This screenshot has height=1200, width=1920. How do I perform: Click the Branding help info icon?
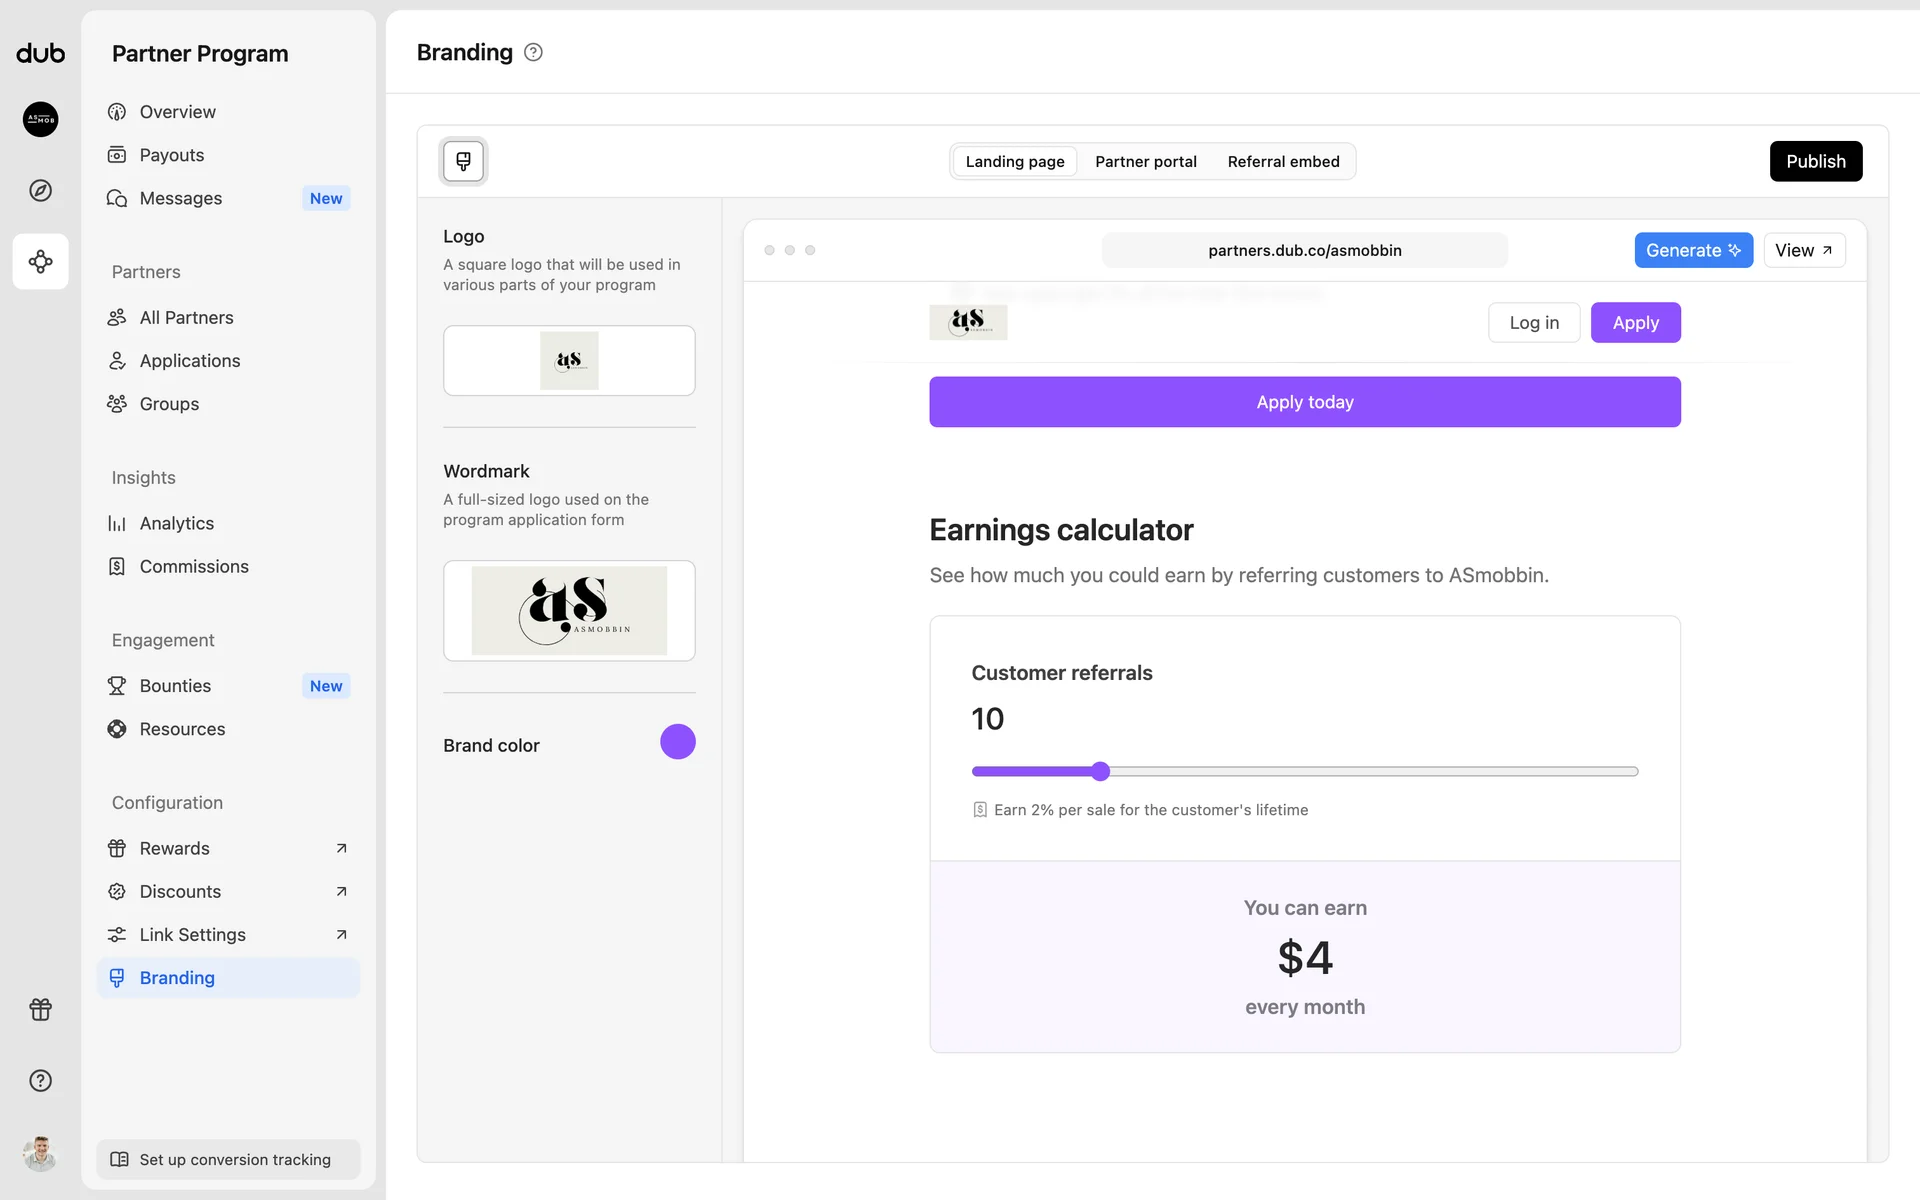click(x=533, y=52)
